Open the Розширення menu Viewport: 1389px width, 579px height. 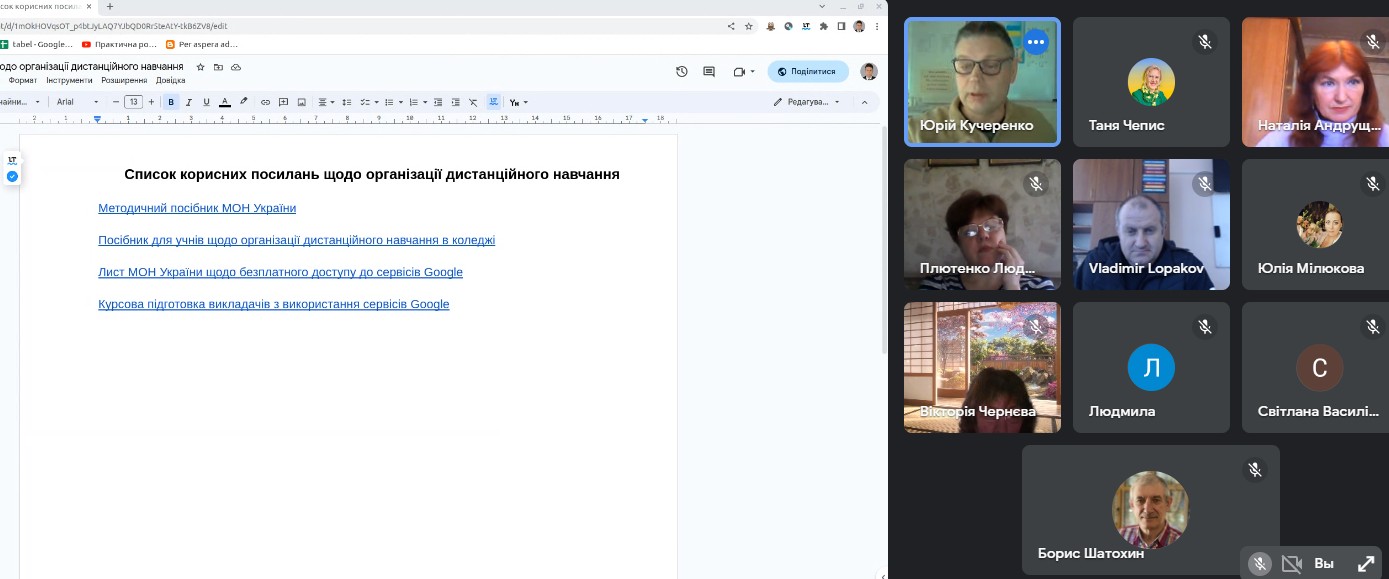pos(124,80)
